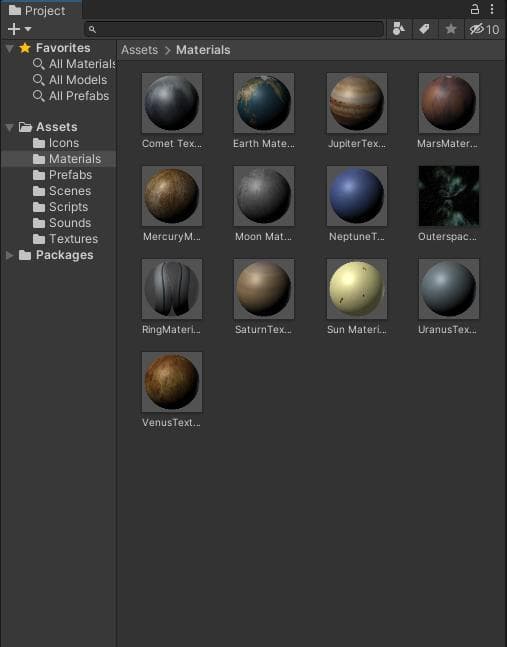Open the create dropdown arrow beside plus
Viewport: 507px width, 647px height.
[x=28, y=29]
